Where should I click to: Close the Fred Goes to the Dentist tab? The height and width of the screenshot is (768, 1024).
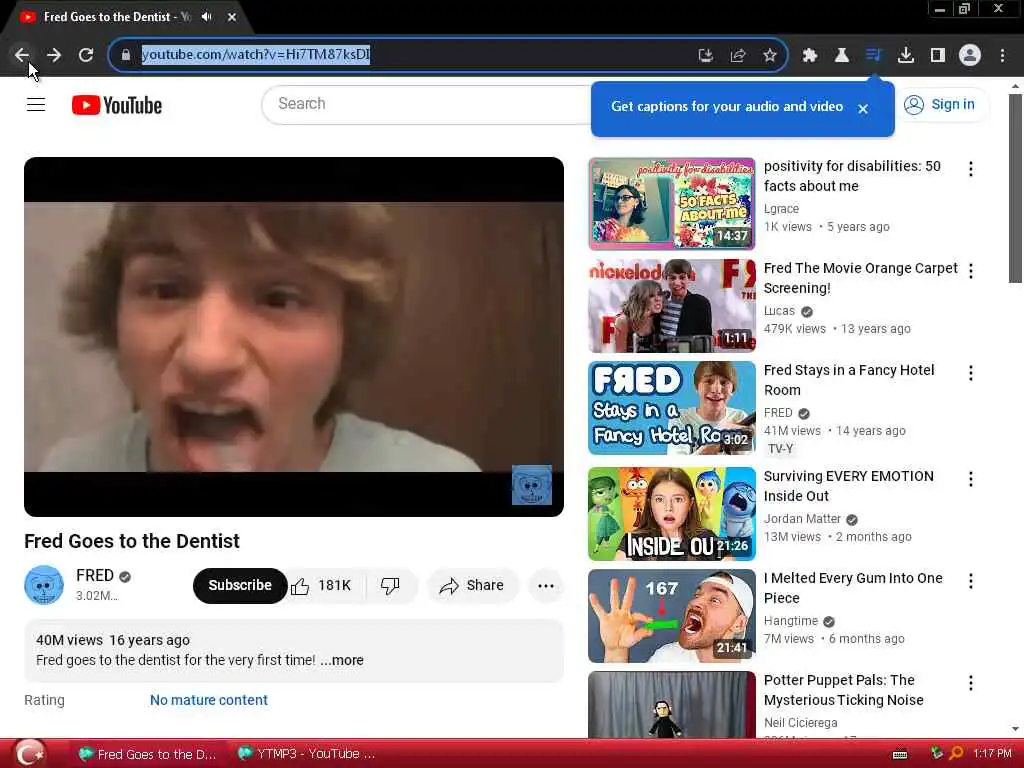coord(232,17)
